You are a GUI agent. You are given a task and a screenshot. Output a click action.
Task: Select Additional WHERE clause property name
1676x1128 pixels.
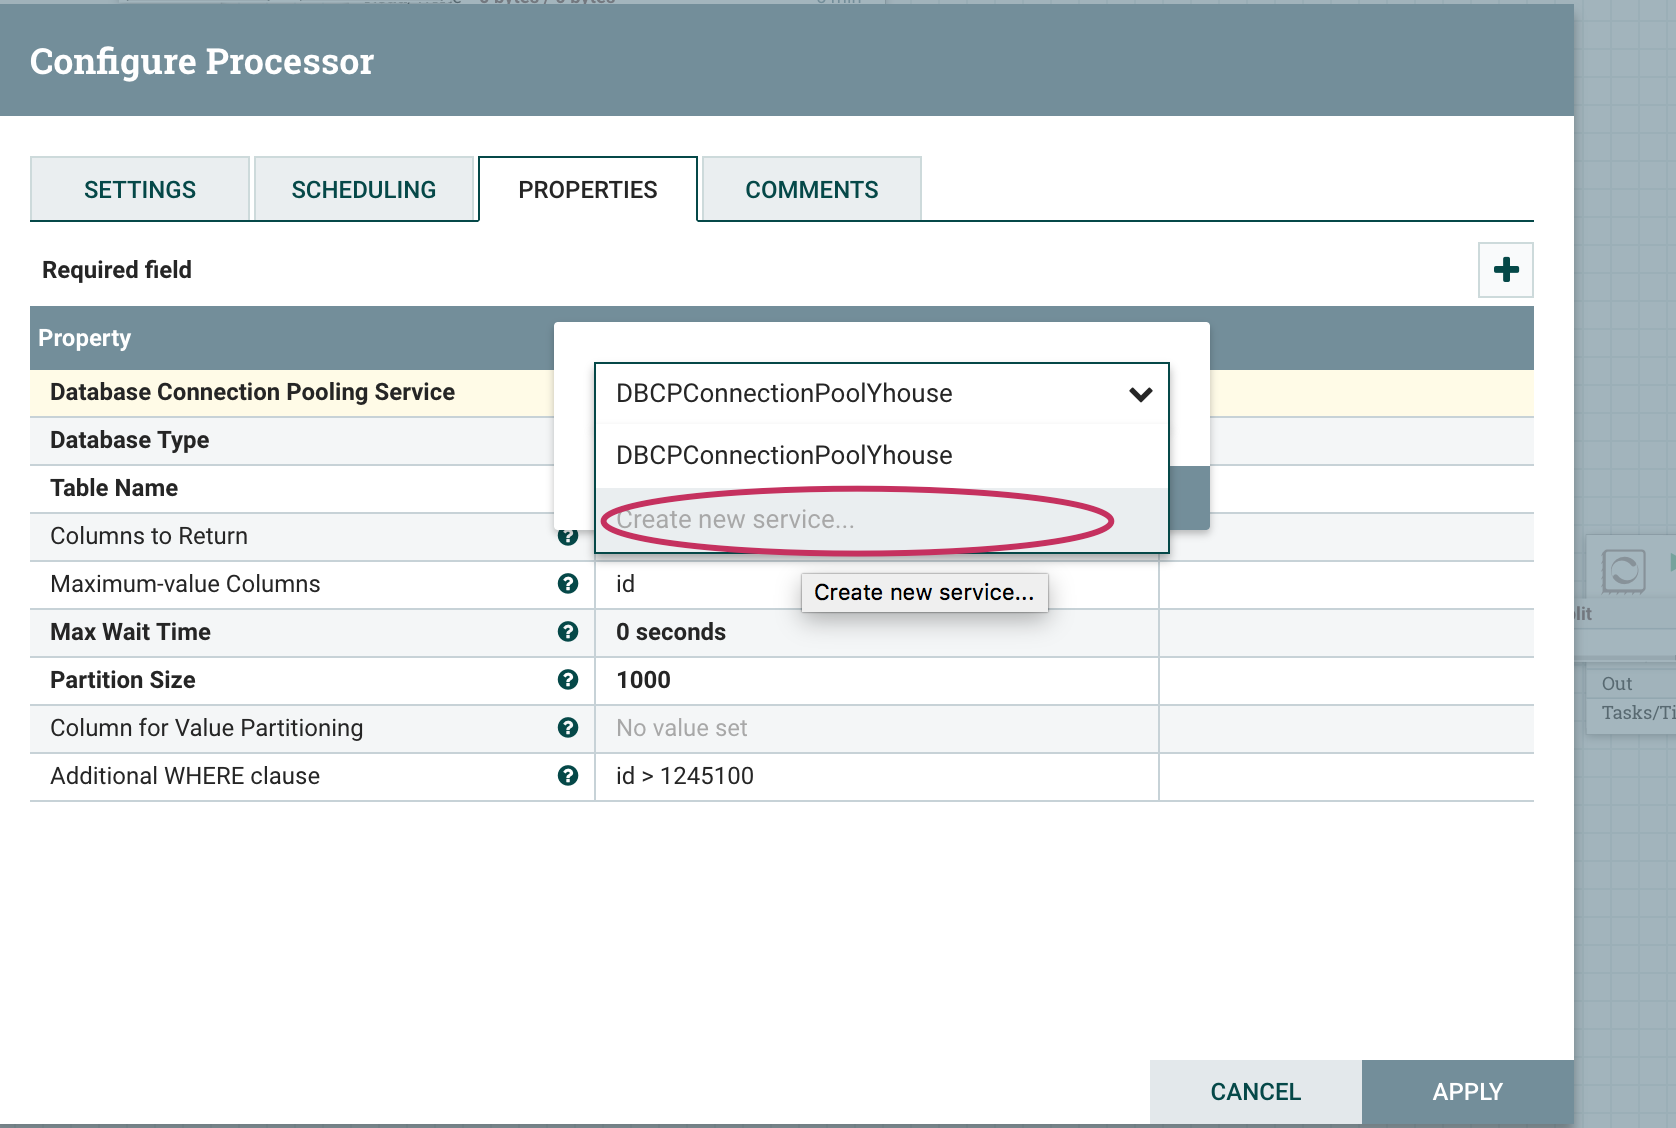click(x=185, y=776)
